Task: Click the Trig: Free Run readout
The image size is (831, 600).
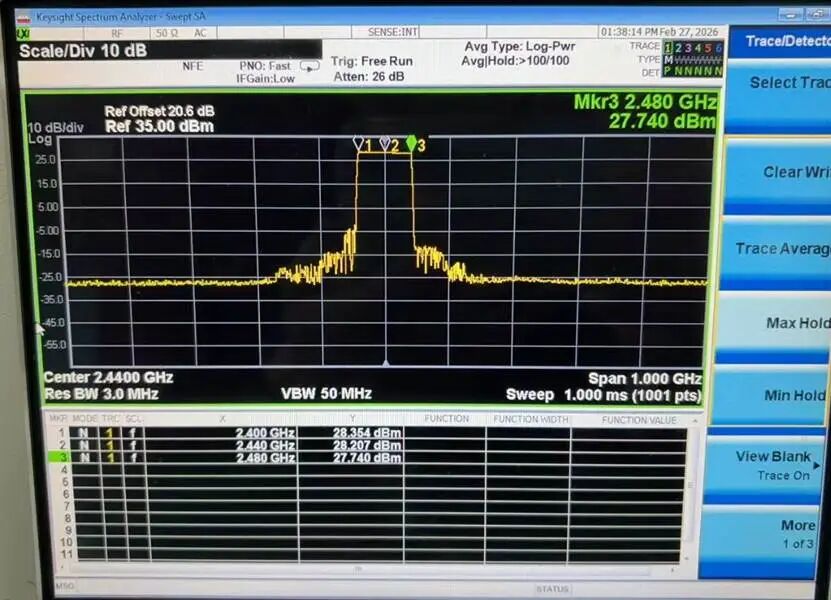Action: [x=372, y=61]
